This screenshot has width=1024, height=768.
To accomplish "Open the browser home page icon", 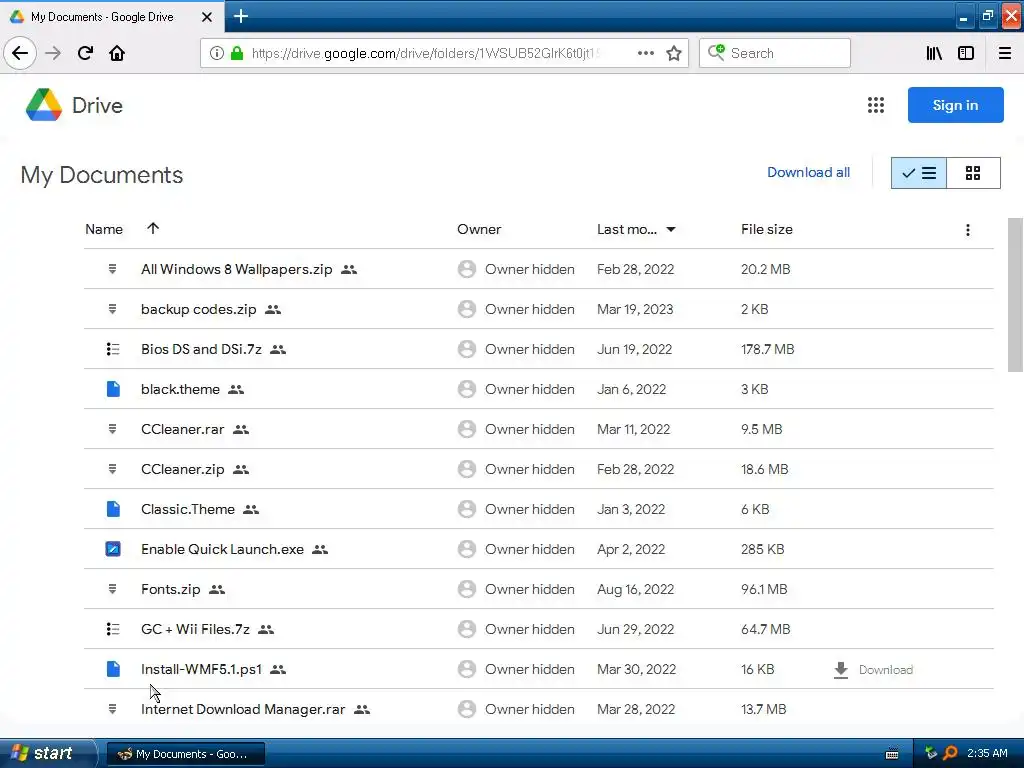I will pyautogui.click(x=117, y=53).
